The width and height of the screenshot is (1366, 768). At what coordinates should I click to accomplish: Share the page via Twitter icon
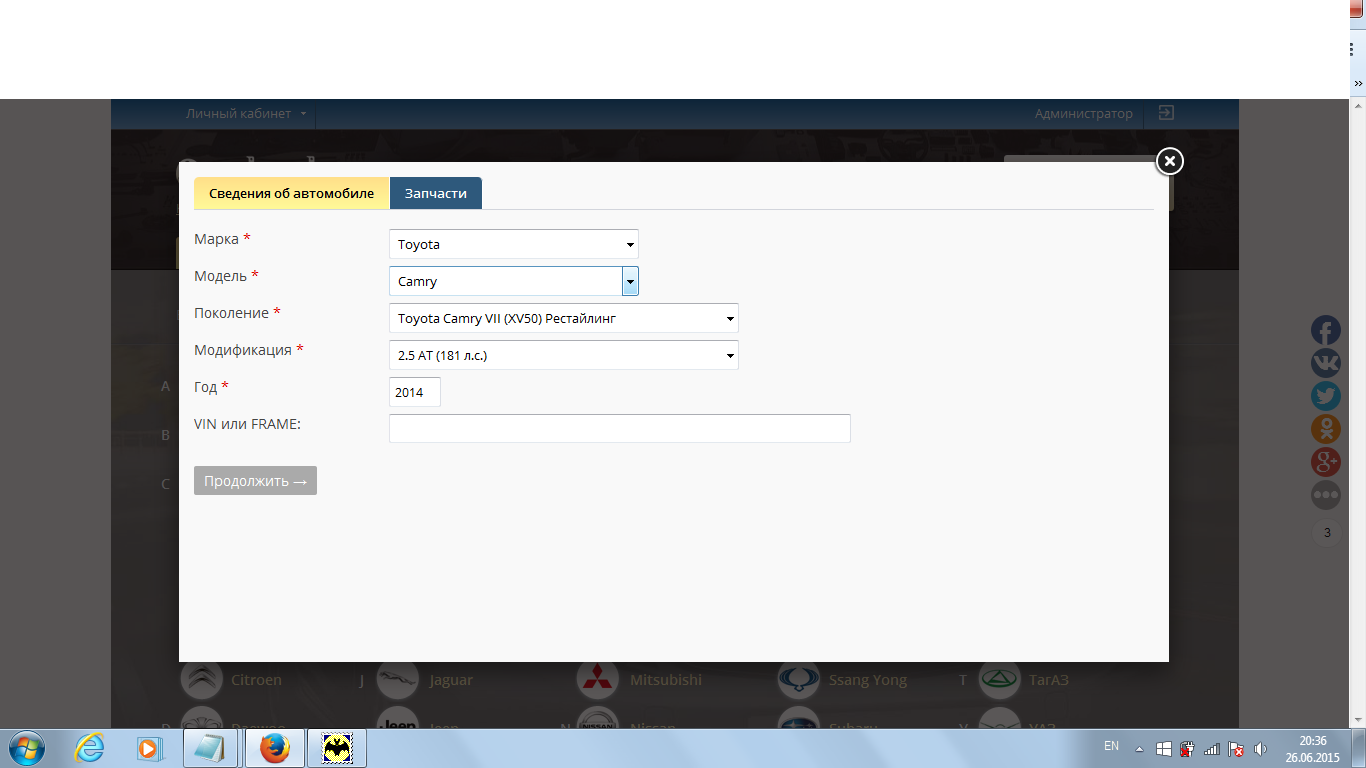1326,396
